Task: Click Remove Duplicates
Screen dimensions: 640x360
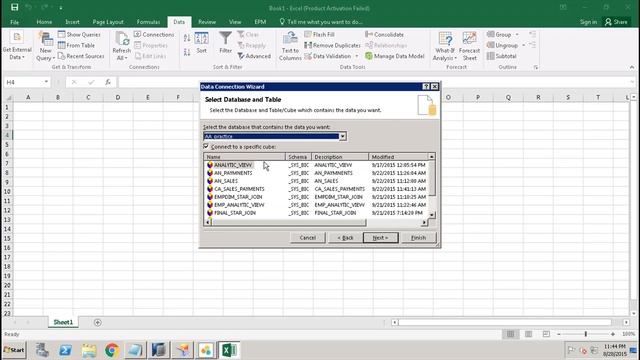Action: click(x=332, y=45)
